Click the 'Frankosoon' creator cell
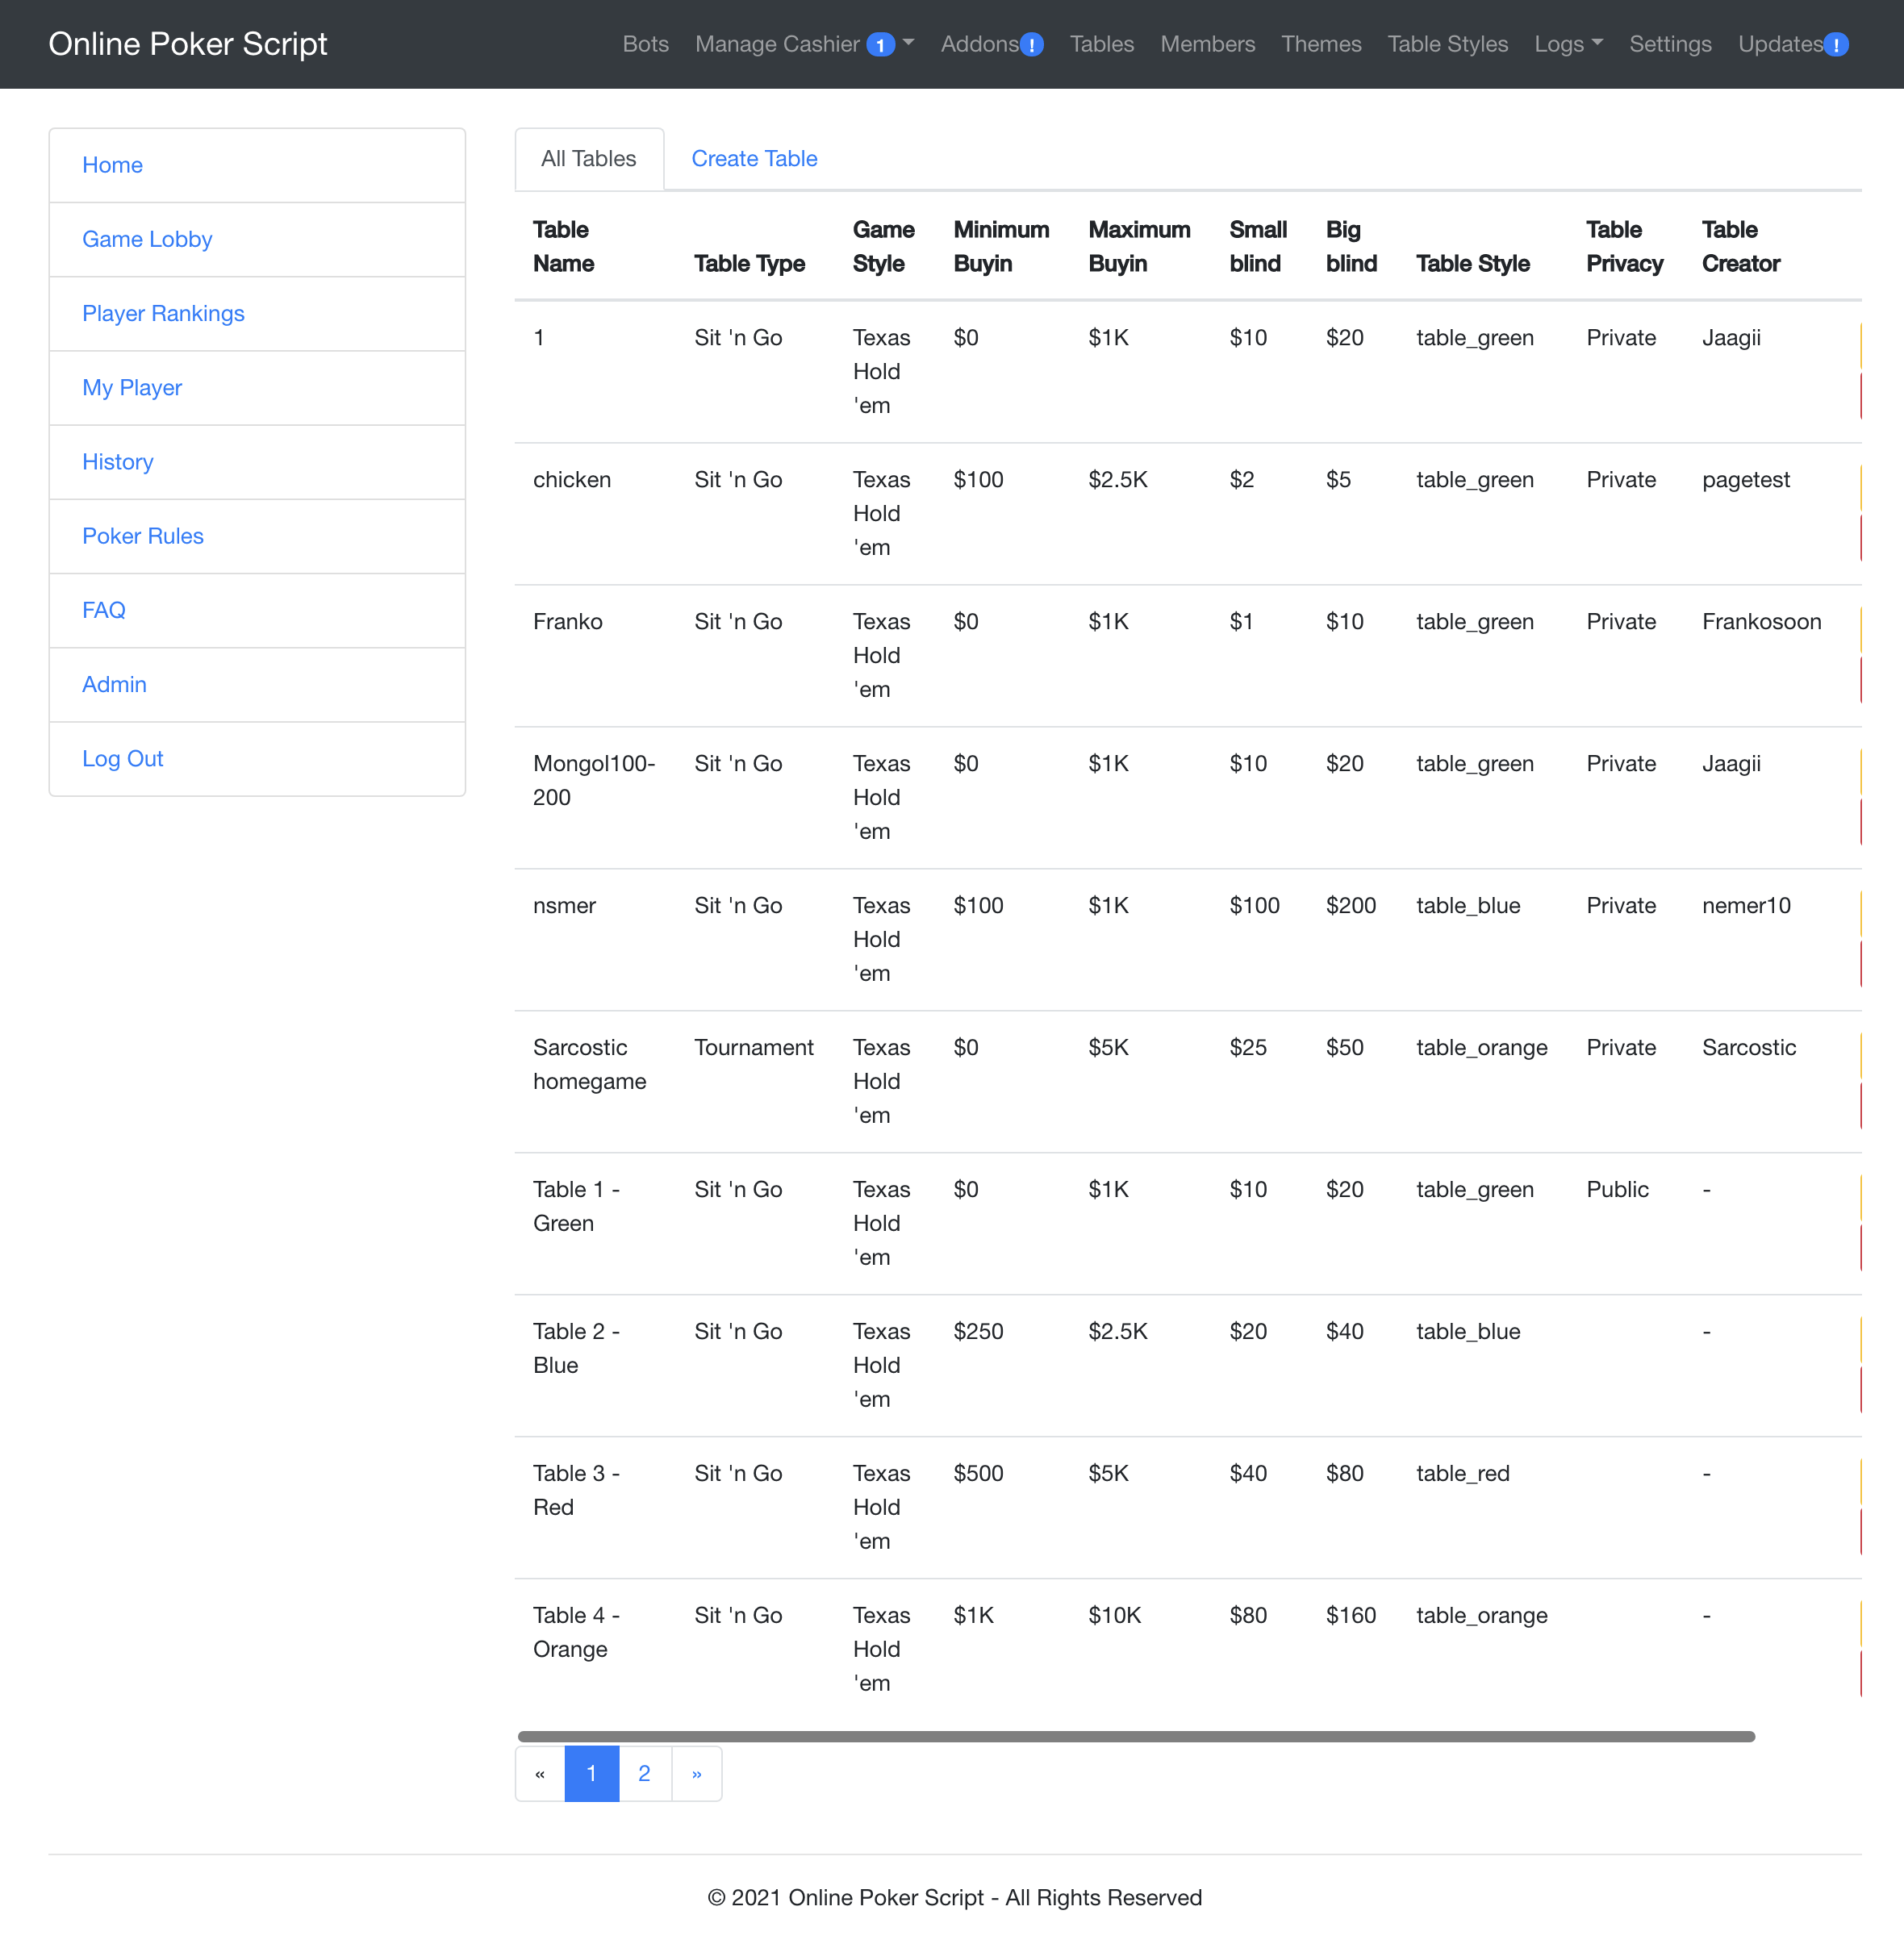The image size is (1904, 1944). coord(1761,622)
